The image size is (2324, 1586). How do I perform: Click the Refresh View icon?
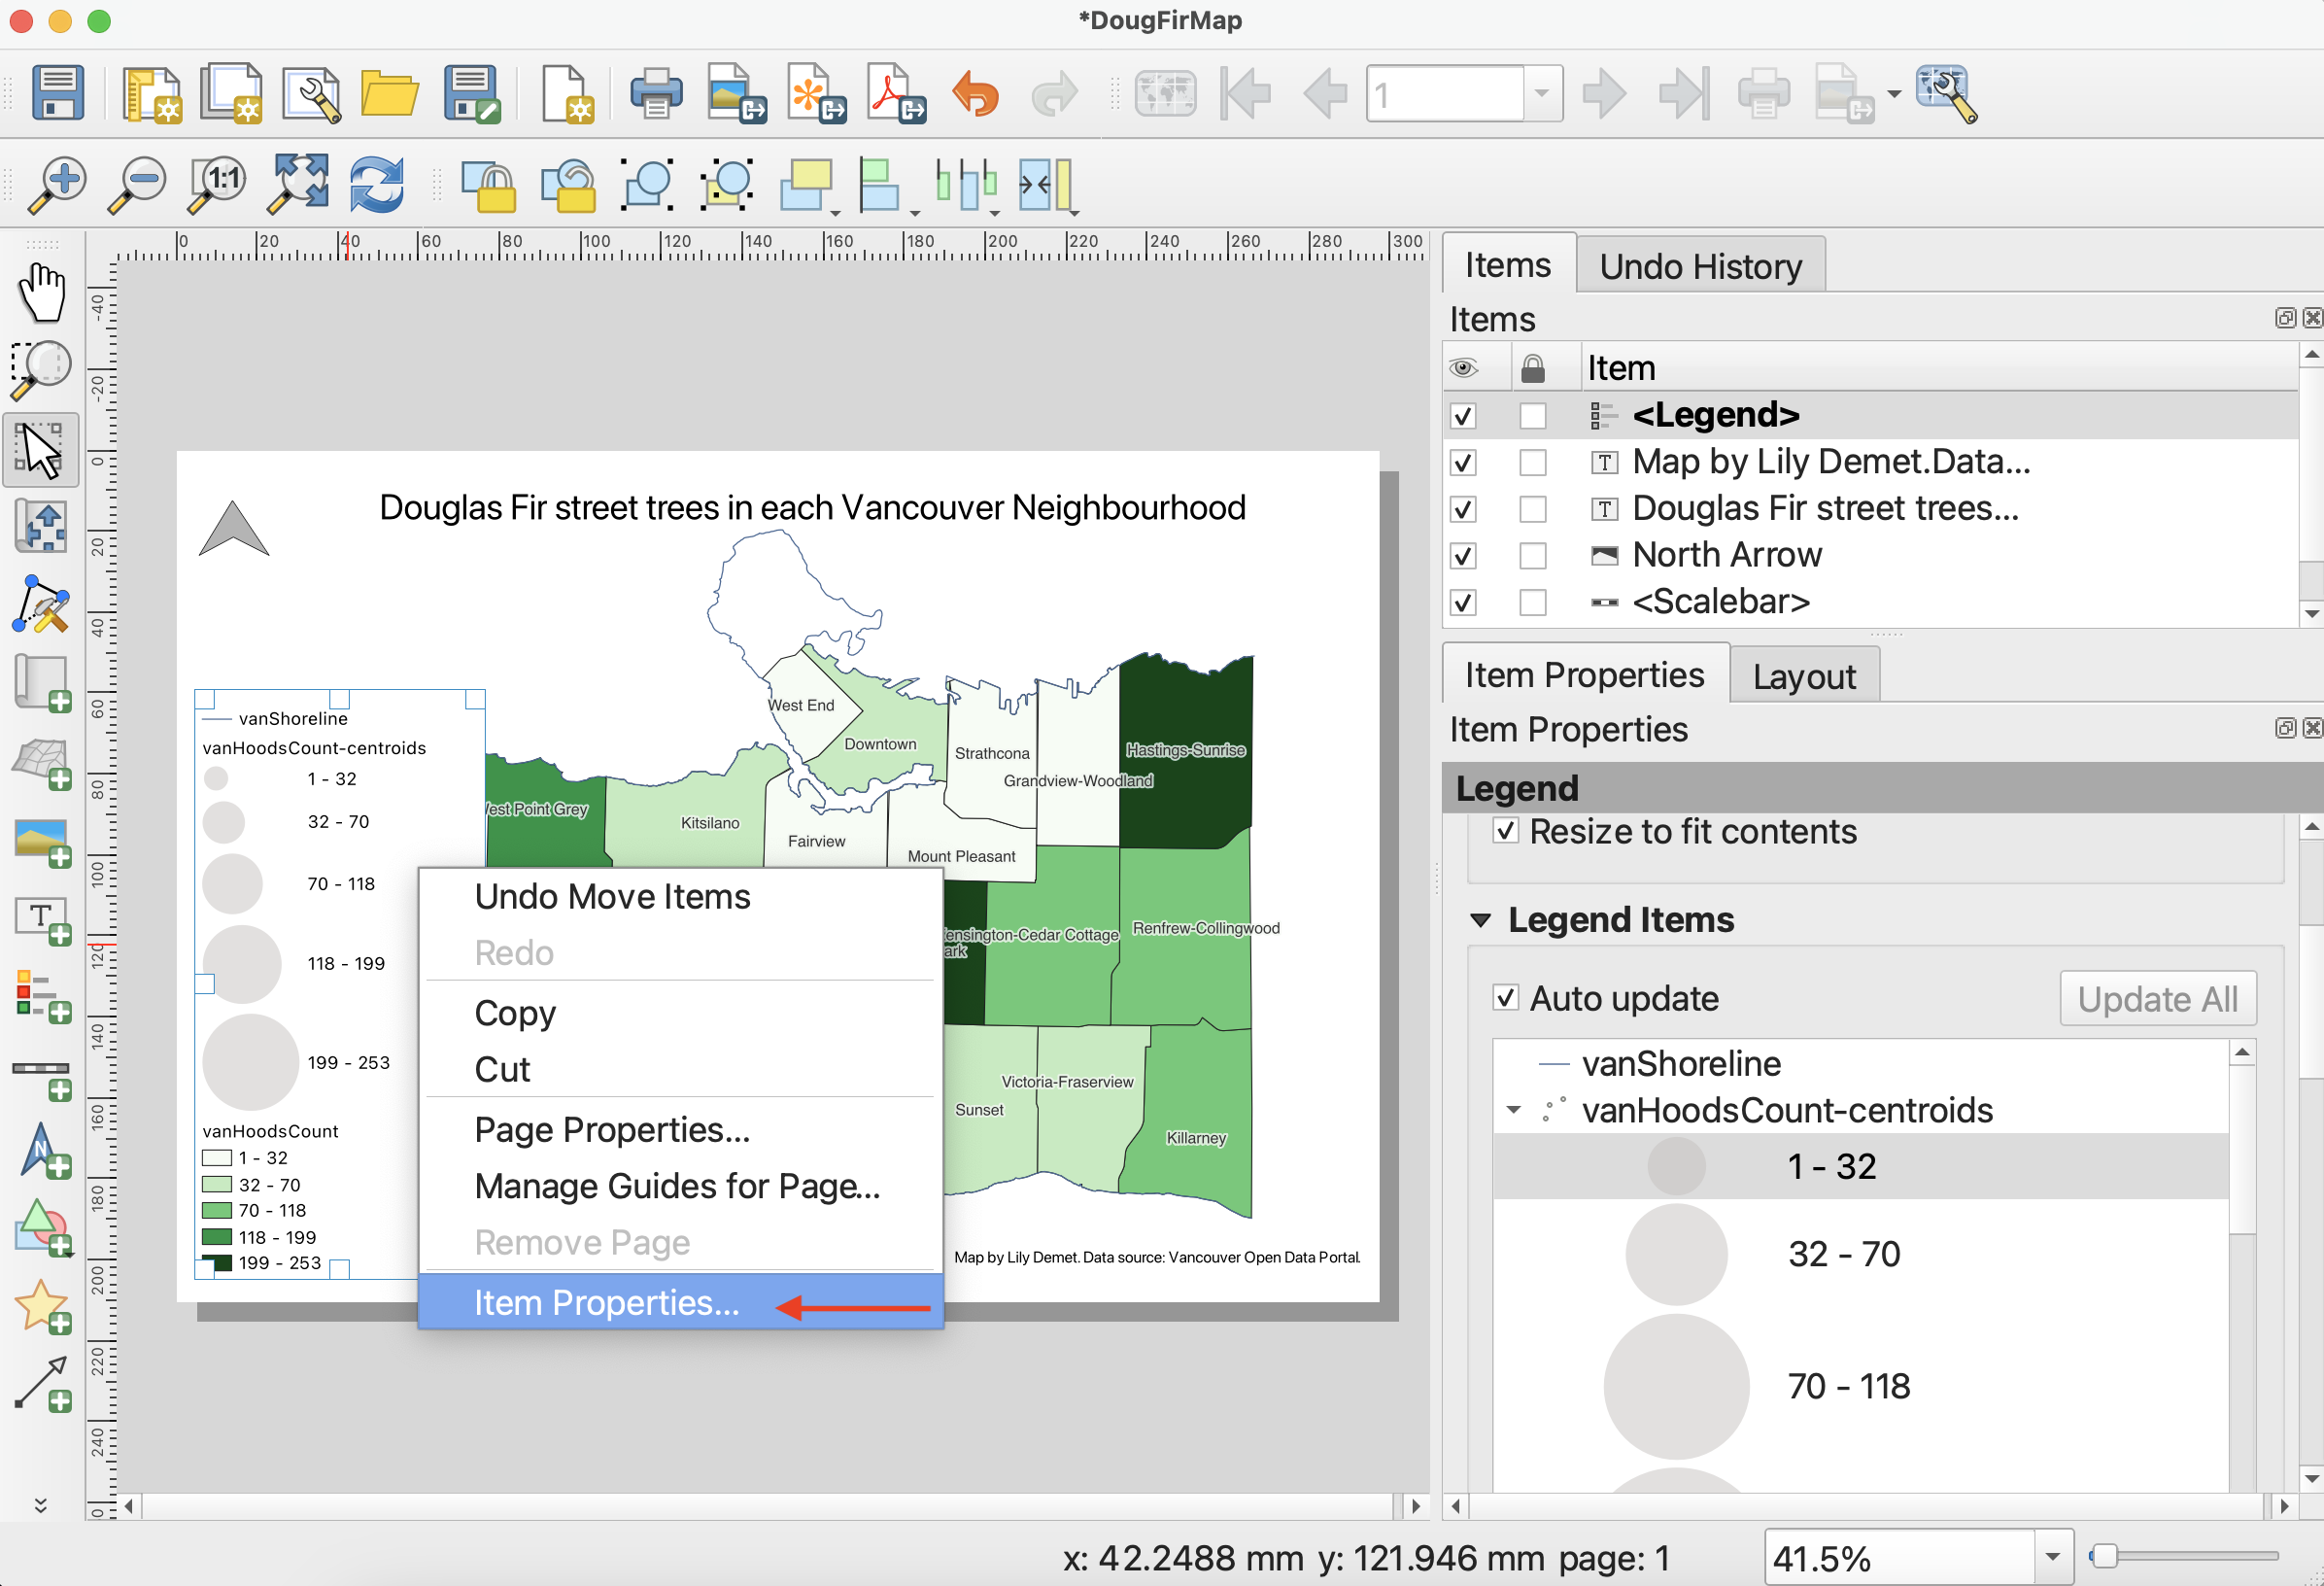(377, 183)
